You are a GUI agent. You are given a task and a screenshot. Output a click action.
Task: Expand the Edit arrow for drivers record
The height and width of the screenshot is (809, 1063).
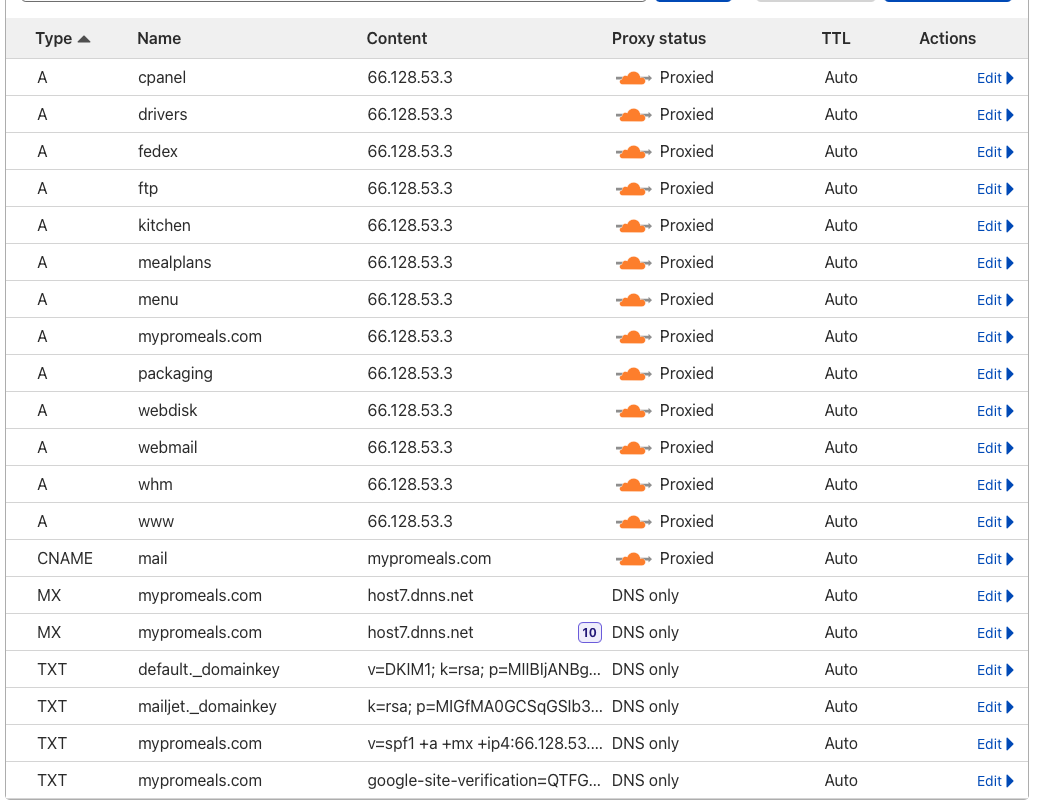tap(1010, 115)
